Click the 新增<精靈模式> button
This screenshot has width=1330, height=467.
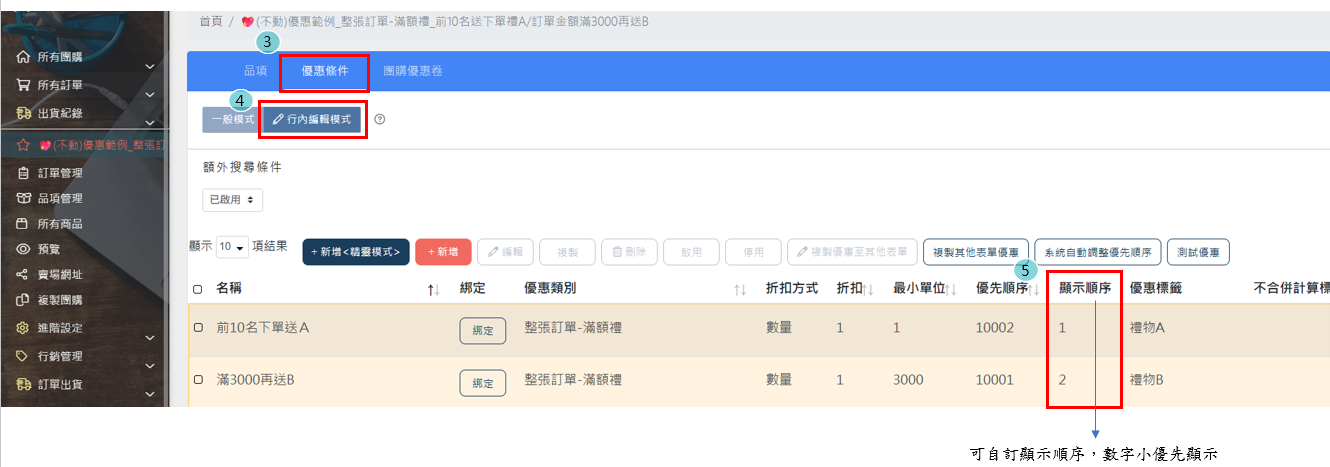tap(355, 252)
